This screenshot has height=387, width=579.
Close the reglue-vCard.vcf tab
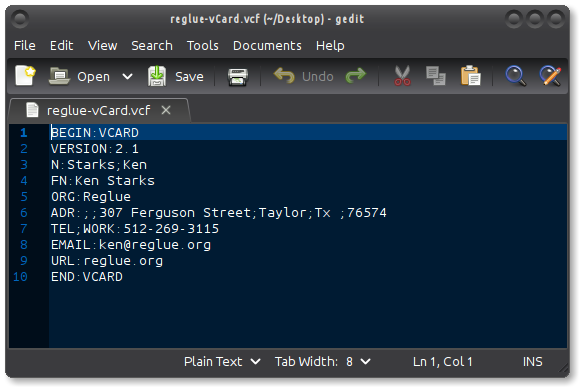[x=166, y=110]
